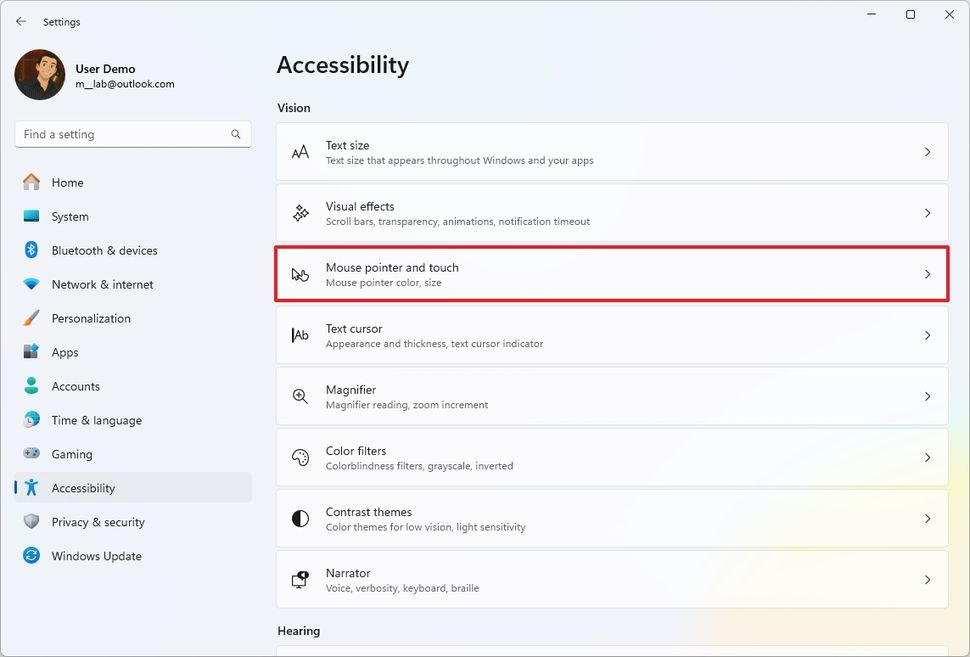This screenshot has height=657, width=970.
Task: Expand the Contrast themes chevron
Action: [926, 518]
